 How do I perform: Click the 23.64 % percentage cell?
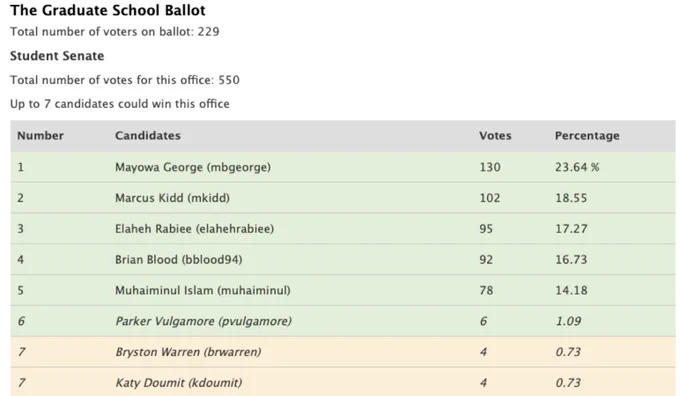pos(577,167)
